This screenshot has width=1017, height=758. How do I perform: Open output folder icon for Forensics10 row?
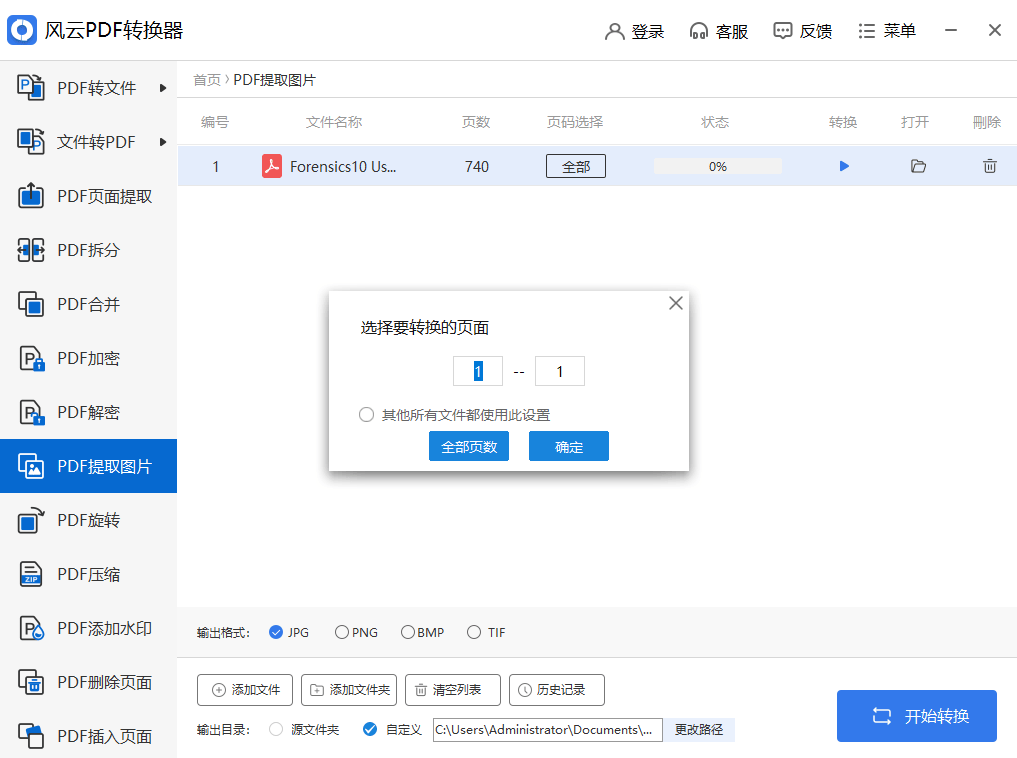(x=918, y=166)
